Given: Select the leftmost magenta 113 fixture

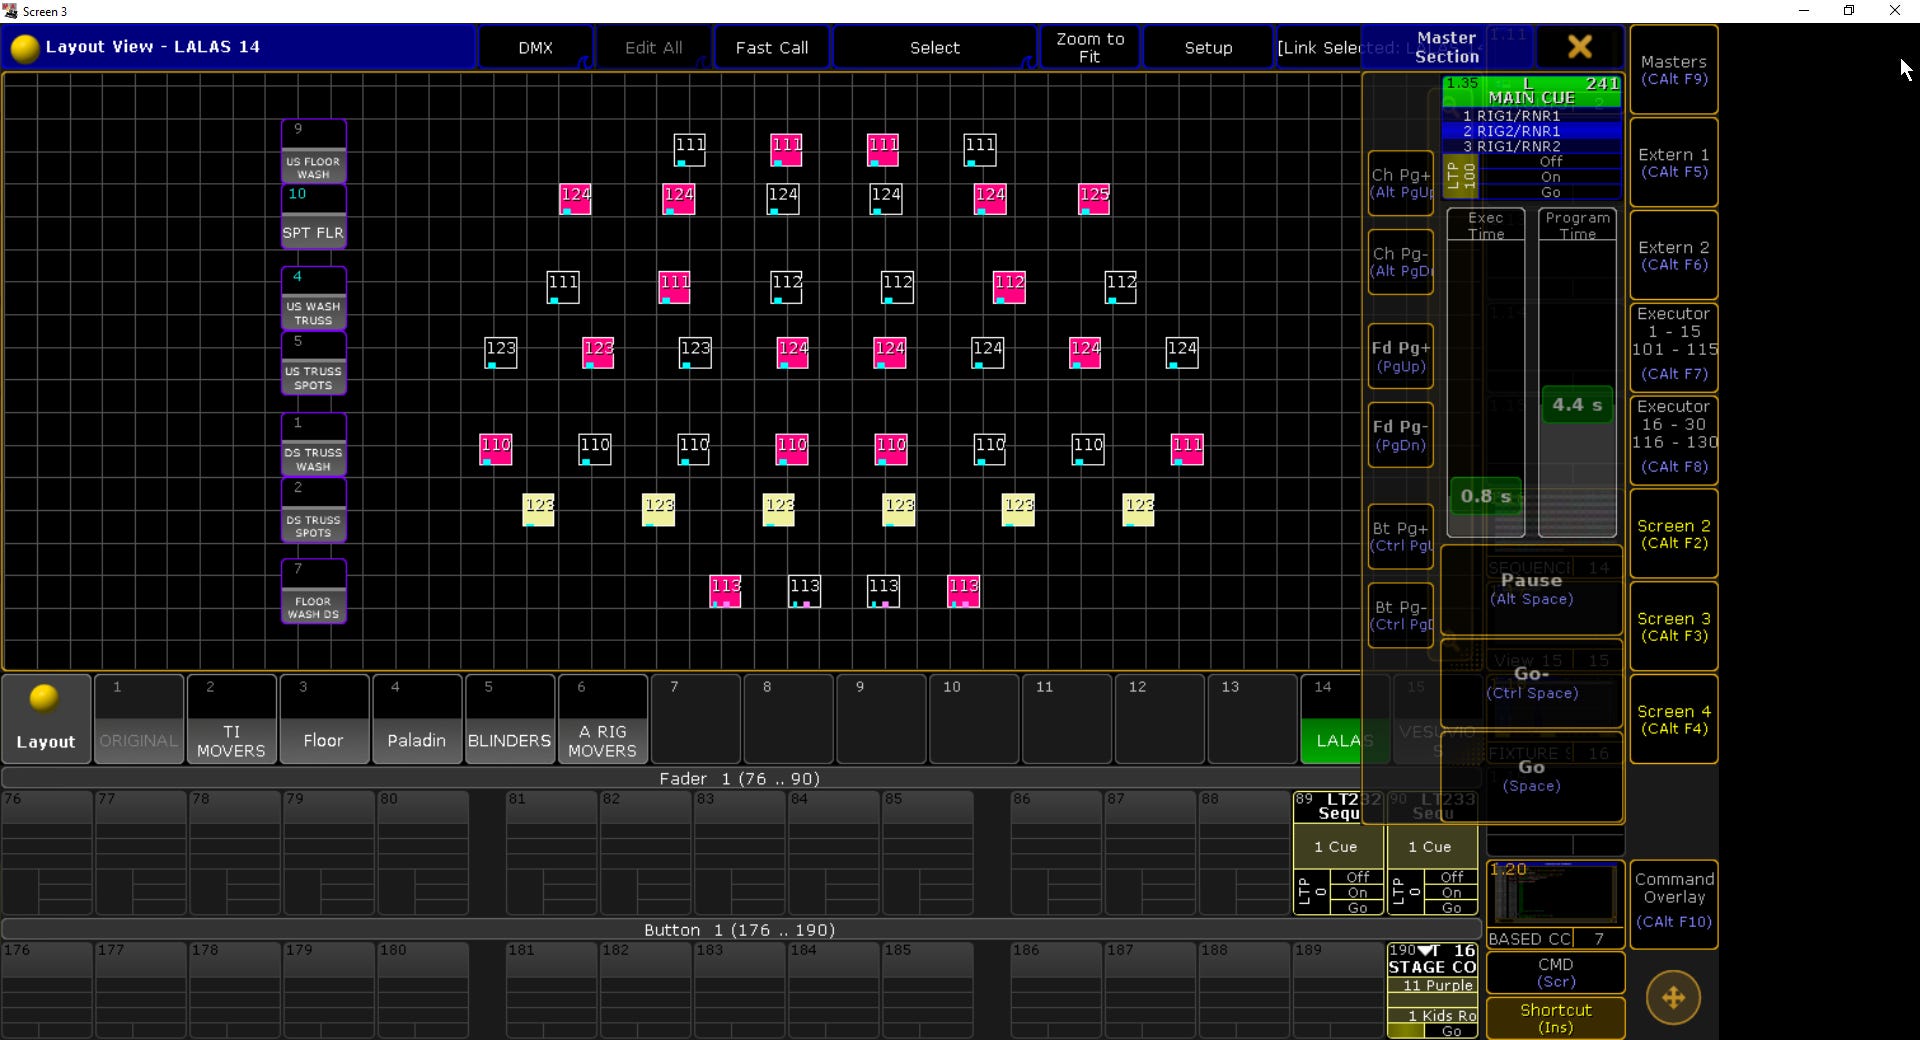Looking at the screenshot, I should pyautogui.click(x=725, y=590).
